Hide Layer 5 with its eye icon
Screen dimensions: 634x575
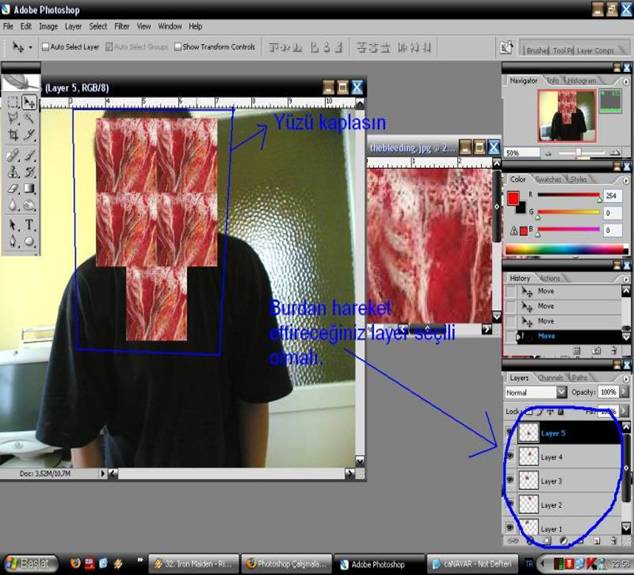pyautogui.click(x=510, y=432)
